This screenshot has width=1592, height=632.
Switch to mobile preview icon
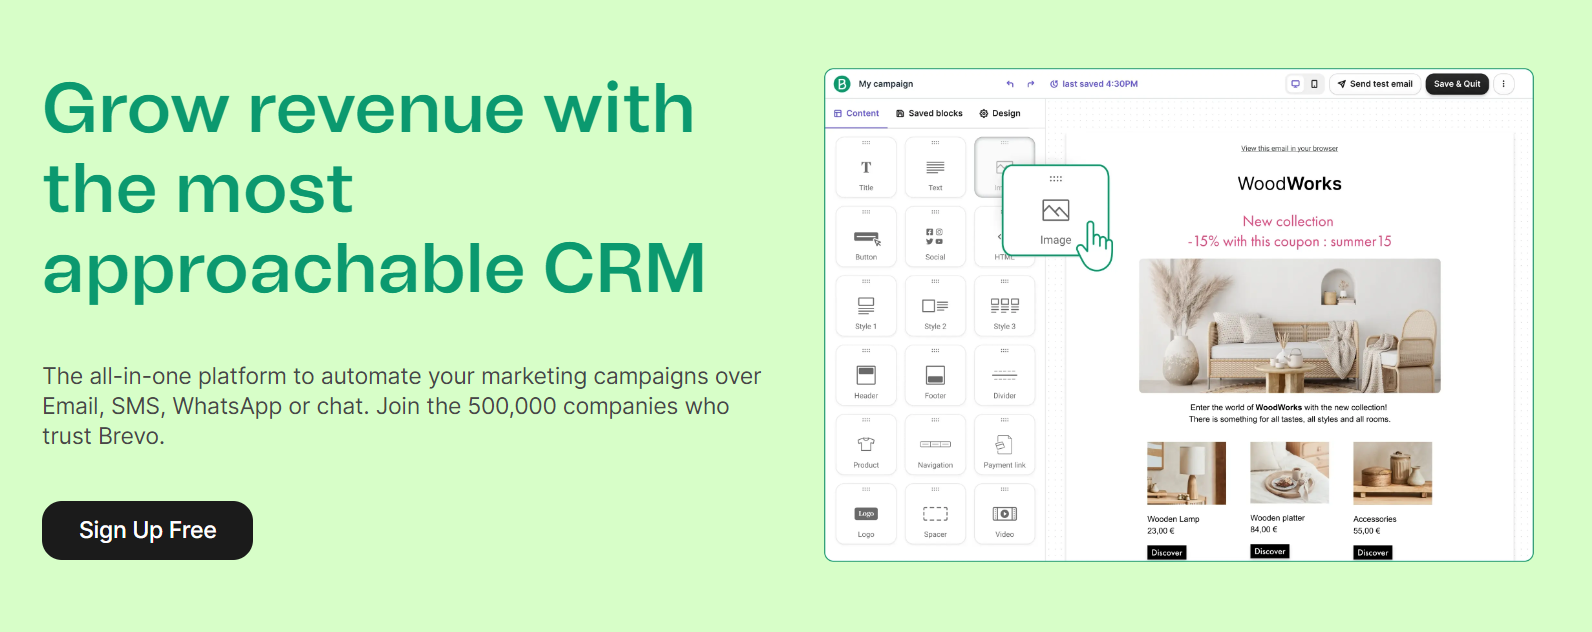pos(1314,84)
